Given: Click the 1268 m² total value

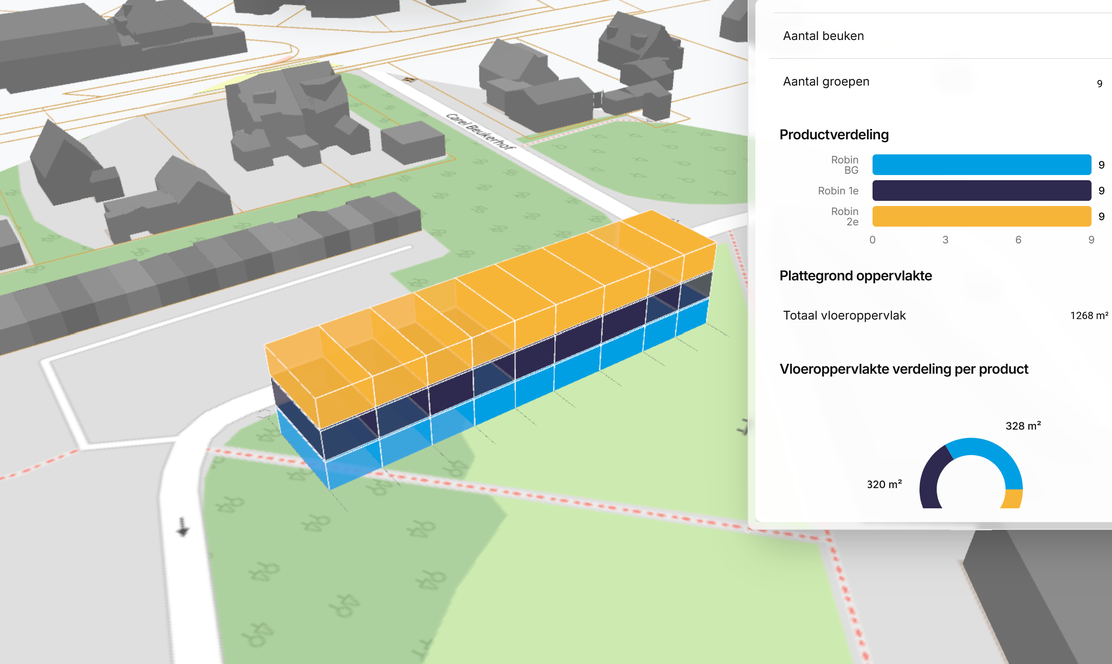Looking at the screenshot, I should 1088,316.
